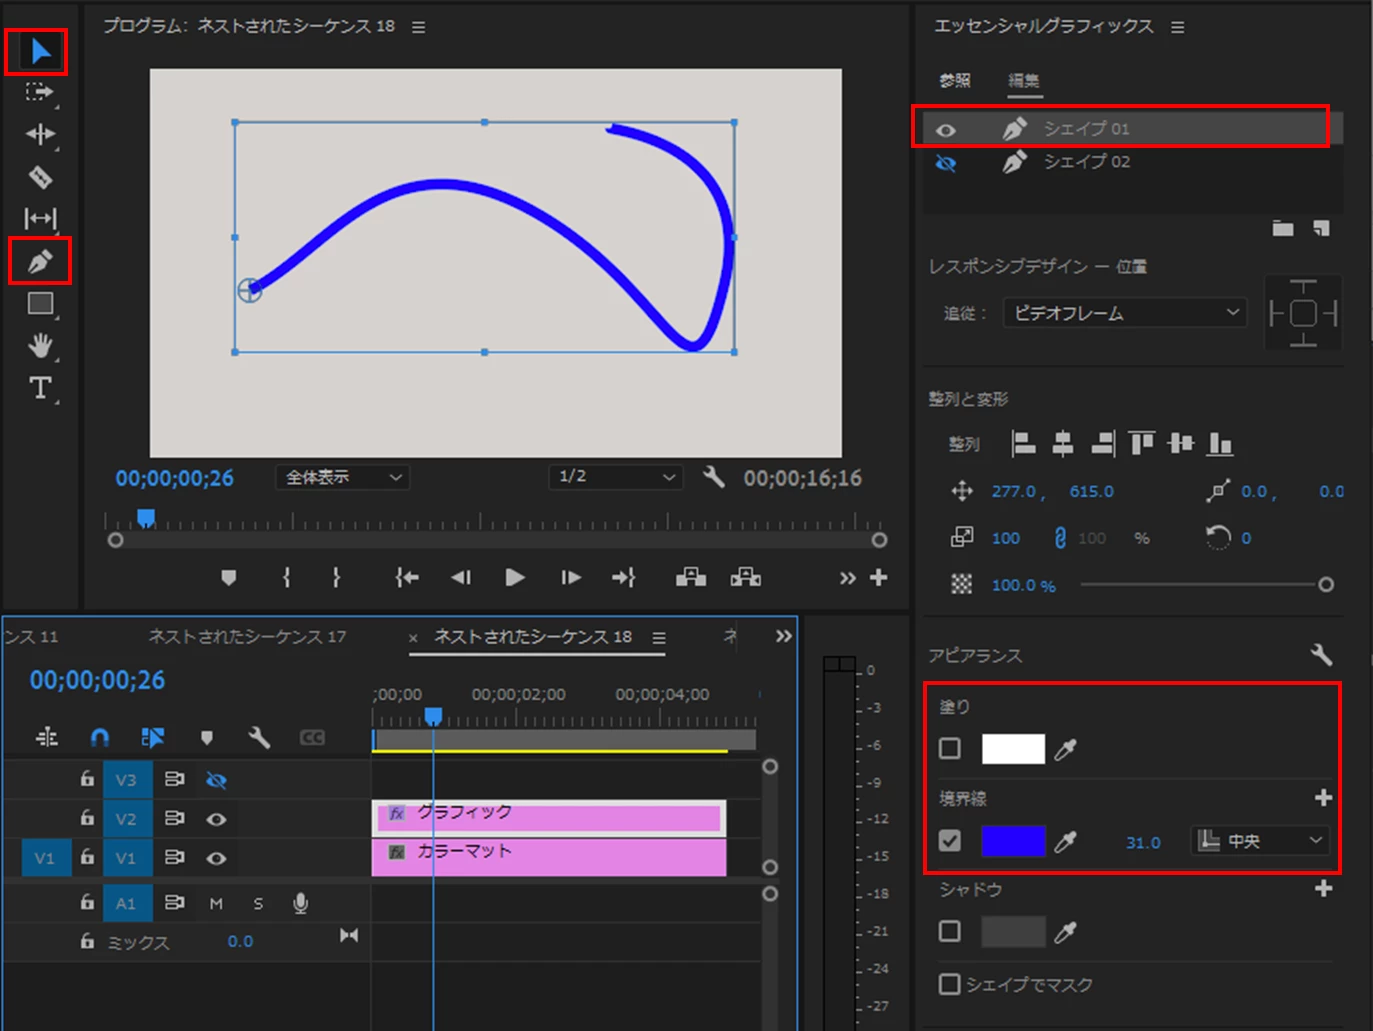Add another stroke with plus
This screenshot has width=1373, height=1031.
tap(1323, 797)
